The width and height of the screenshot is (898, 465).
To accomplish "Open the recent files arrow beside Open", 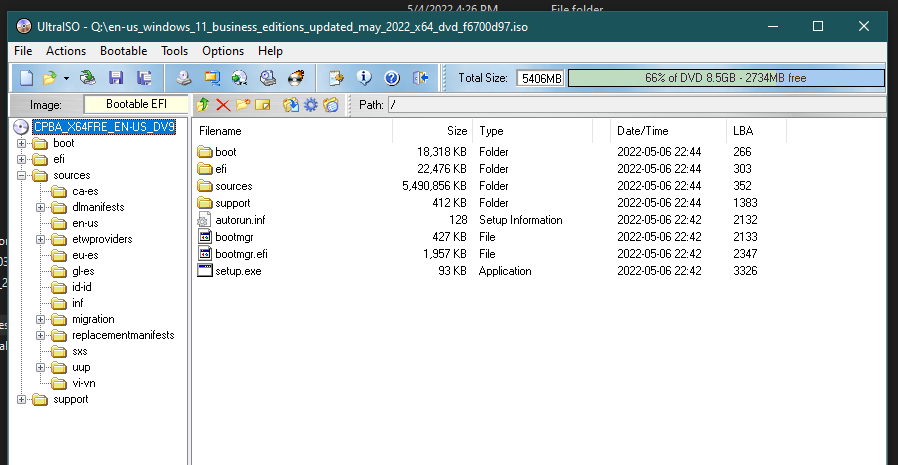I will 66,78.
